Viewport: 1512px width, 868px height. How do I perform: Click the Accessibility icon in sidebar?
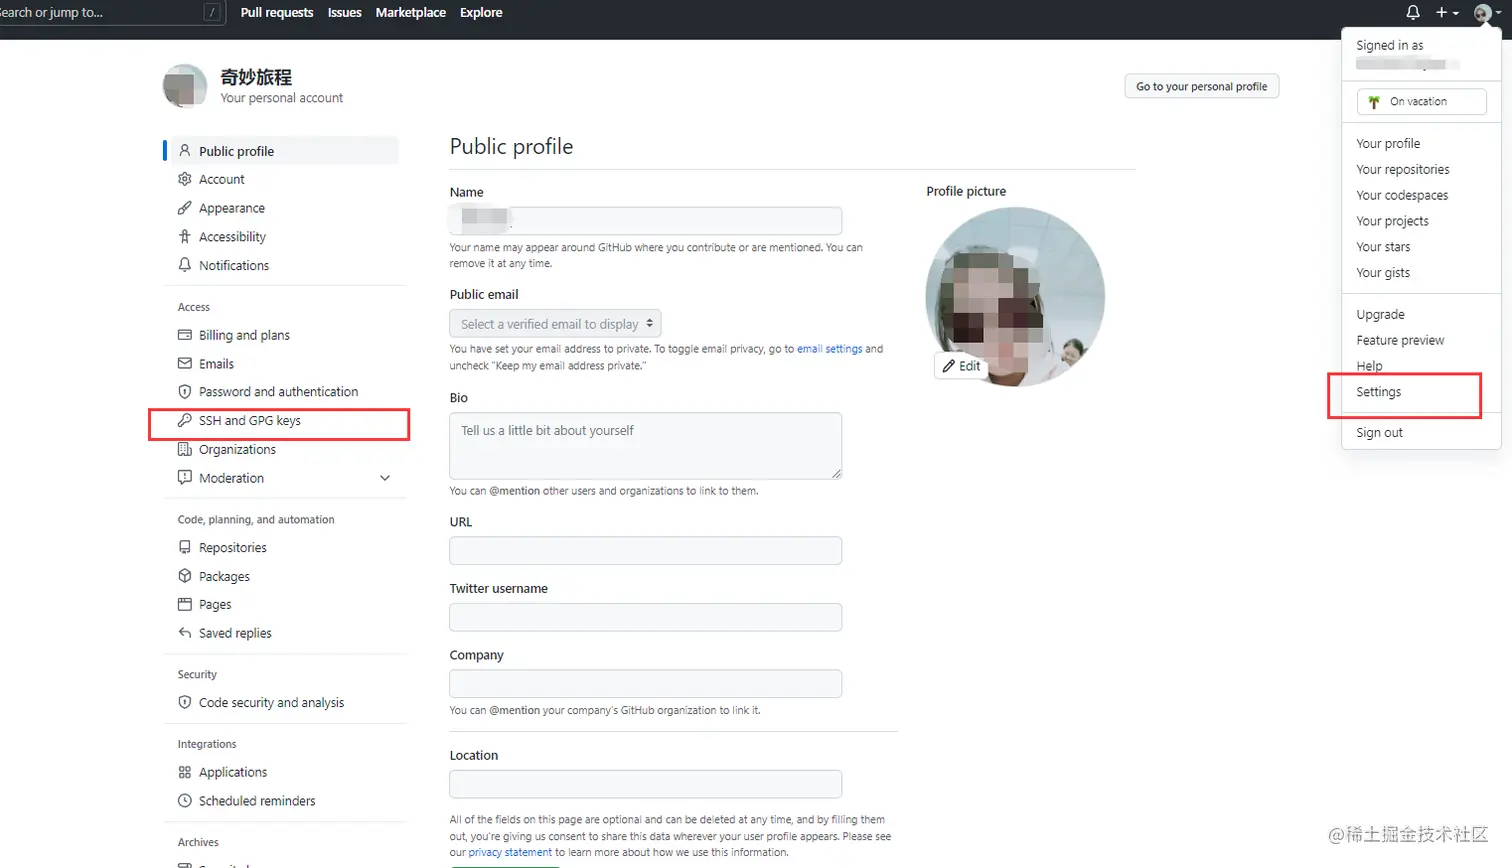[184, 237]
